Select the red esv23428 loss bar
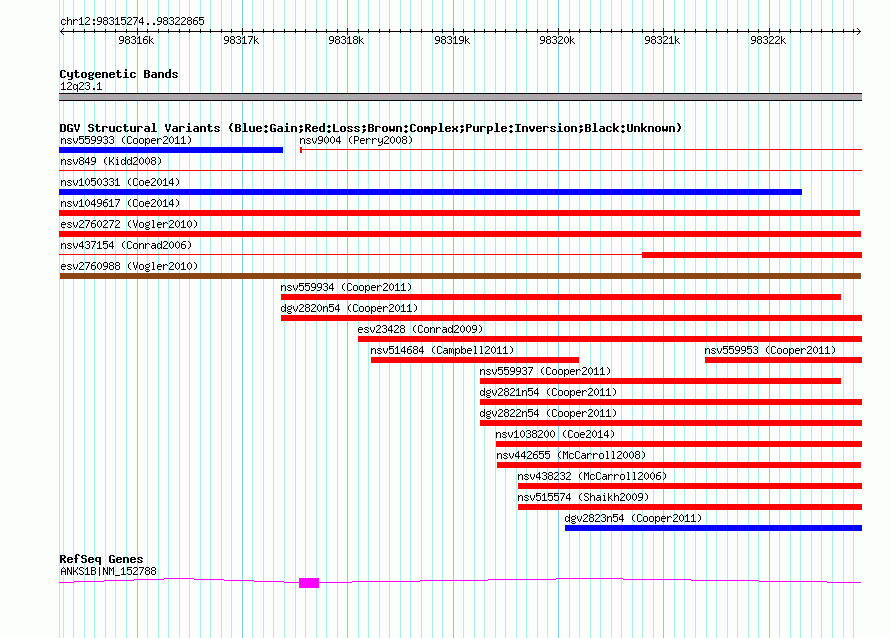Viewport: 890px width, 638px height. coord(610,339)
